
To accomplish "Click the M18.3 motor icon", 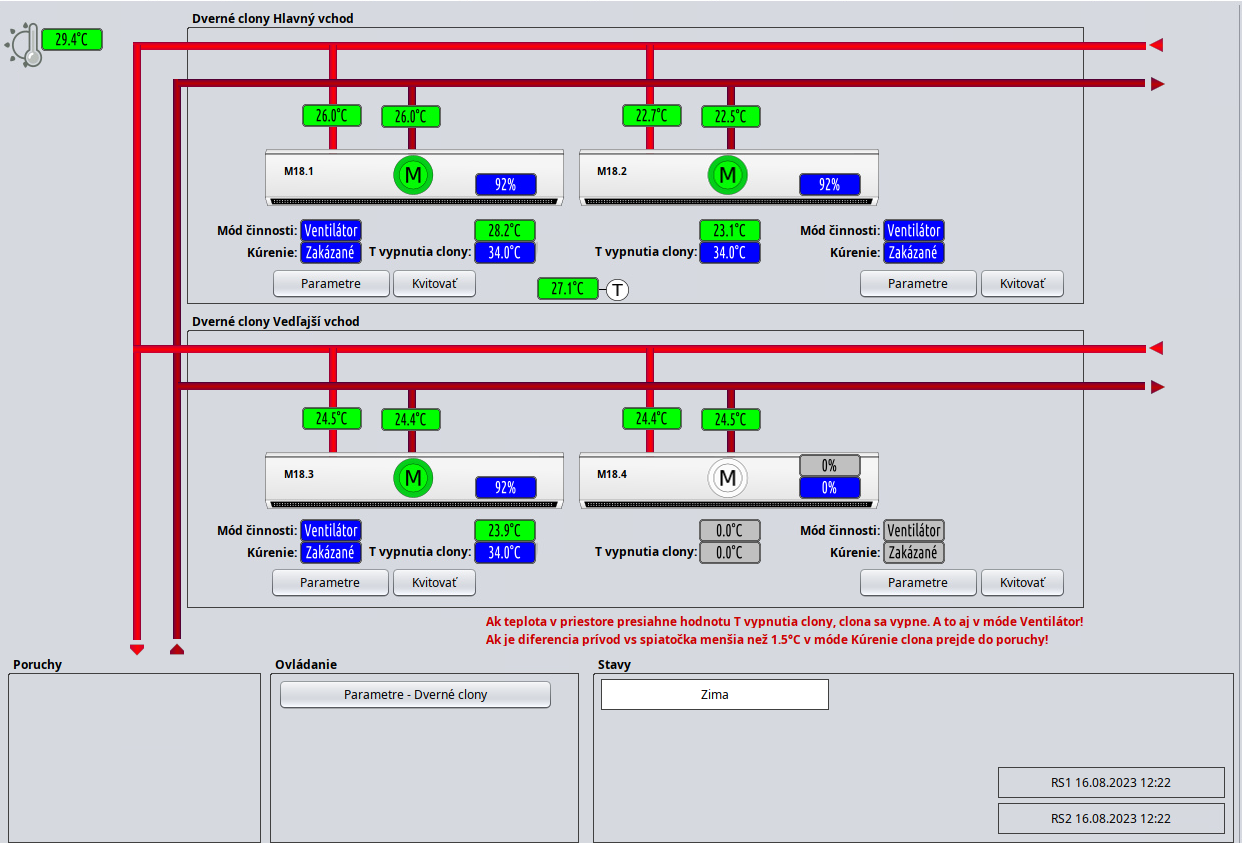I will (x=412, y=478).
